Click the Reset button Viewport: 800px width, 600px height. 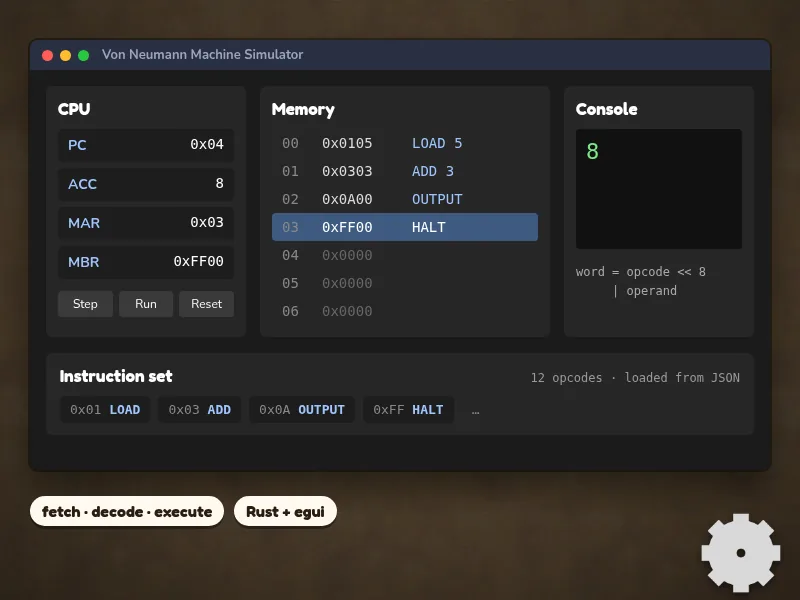(x=207, y=304)
